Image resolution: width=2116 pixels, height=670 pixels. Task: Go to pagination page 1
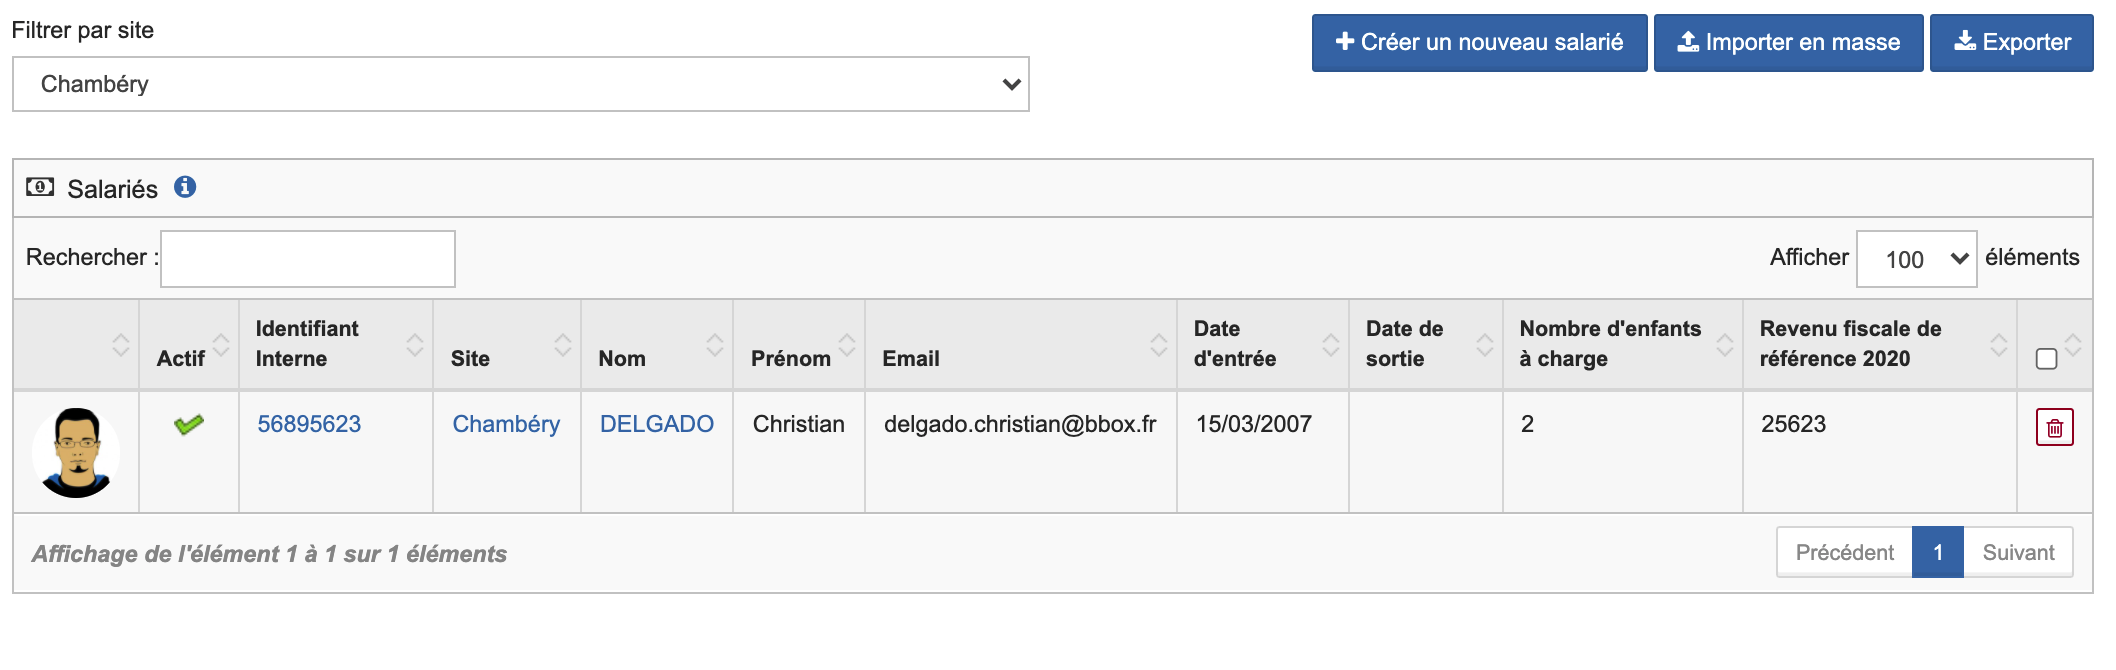(x=1937, y=552)
